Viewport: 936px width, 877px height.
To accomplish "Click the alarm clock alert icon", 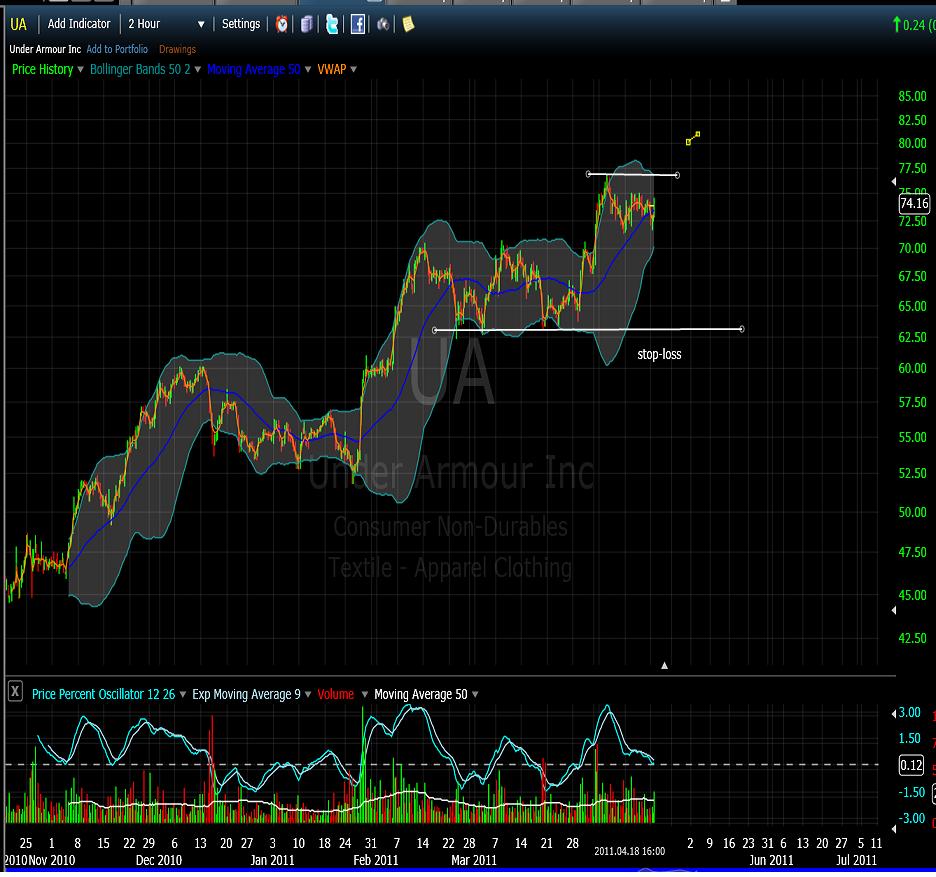I will click(x=282, y=24).
